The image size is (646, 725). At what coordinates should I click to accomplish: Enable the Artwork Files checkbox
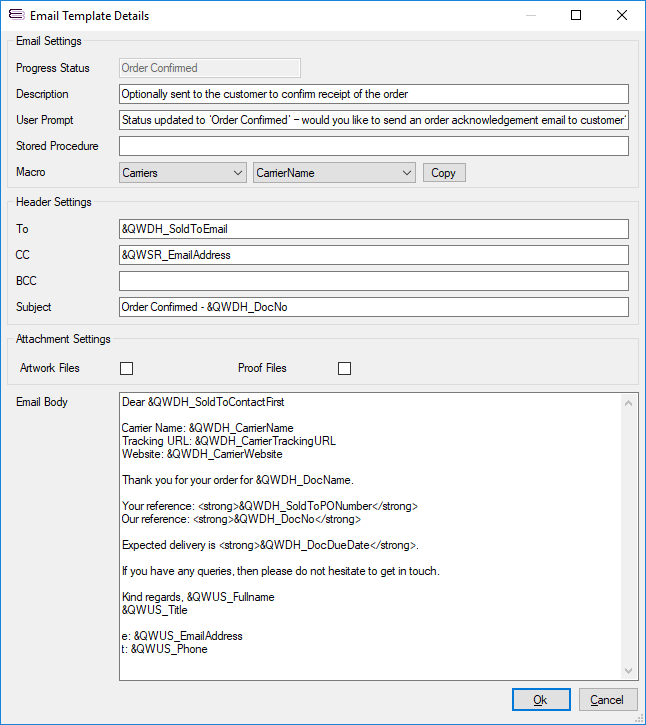click(x=126, y=368)
